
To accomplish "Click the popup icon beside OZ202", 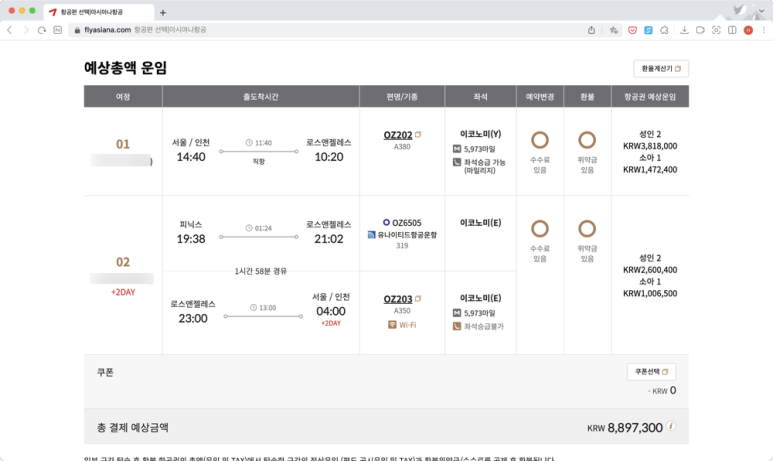I will click(x=418, y=134).
